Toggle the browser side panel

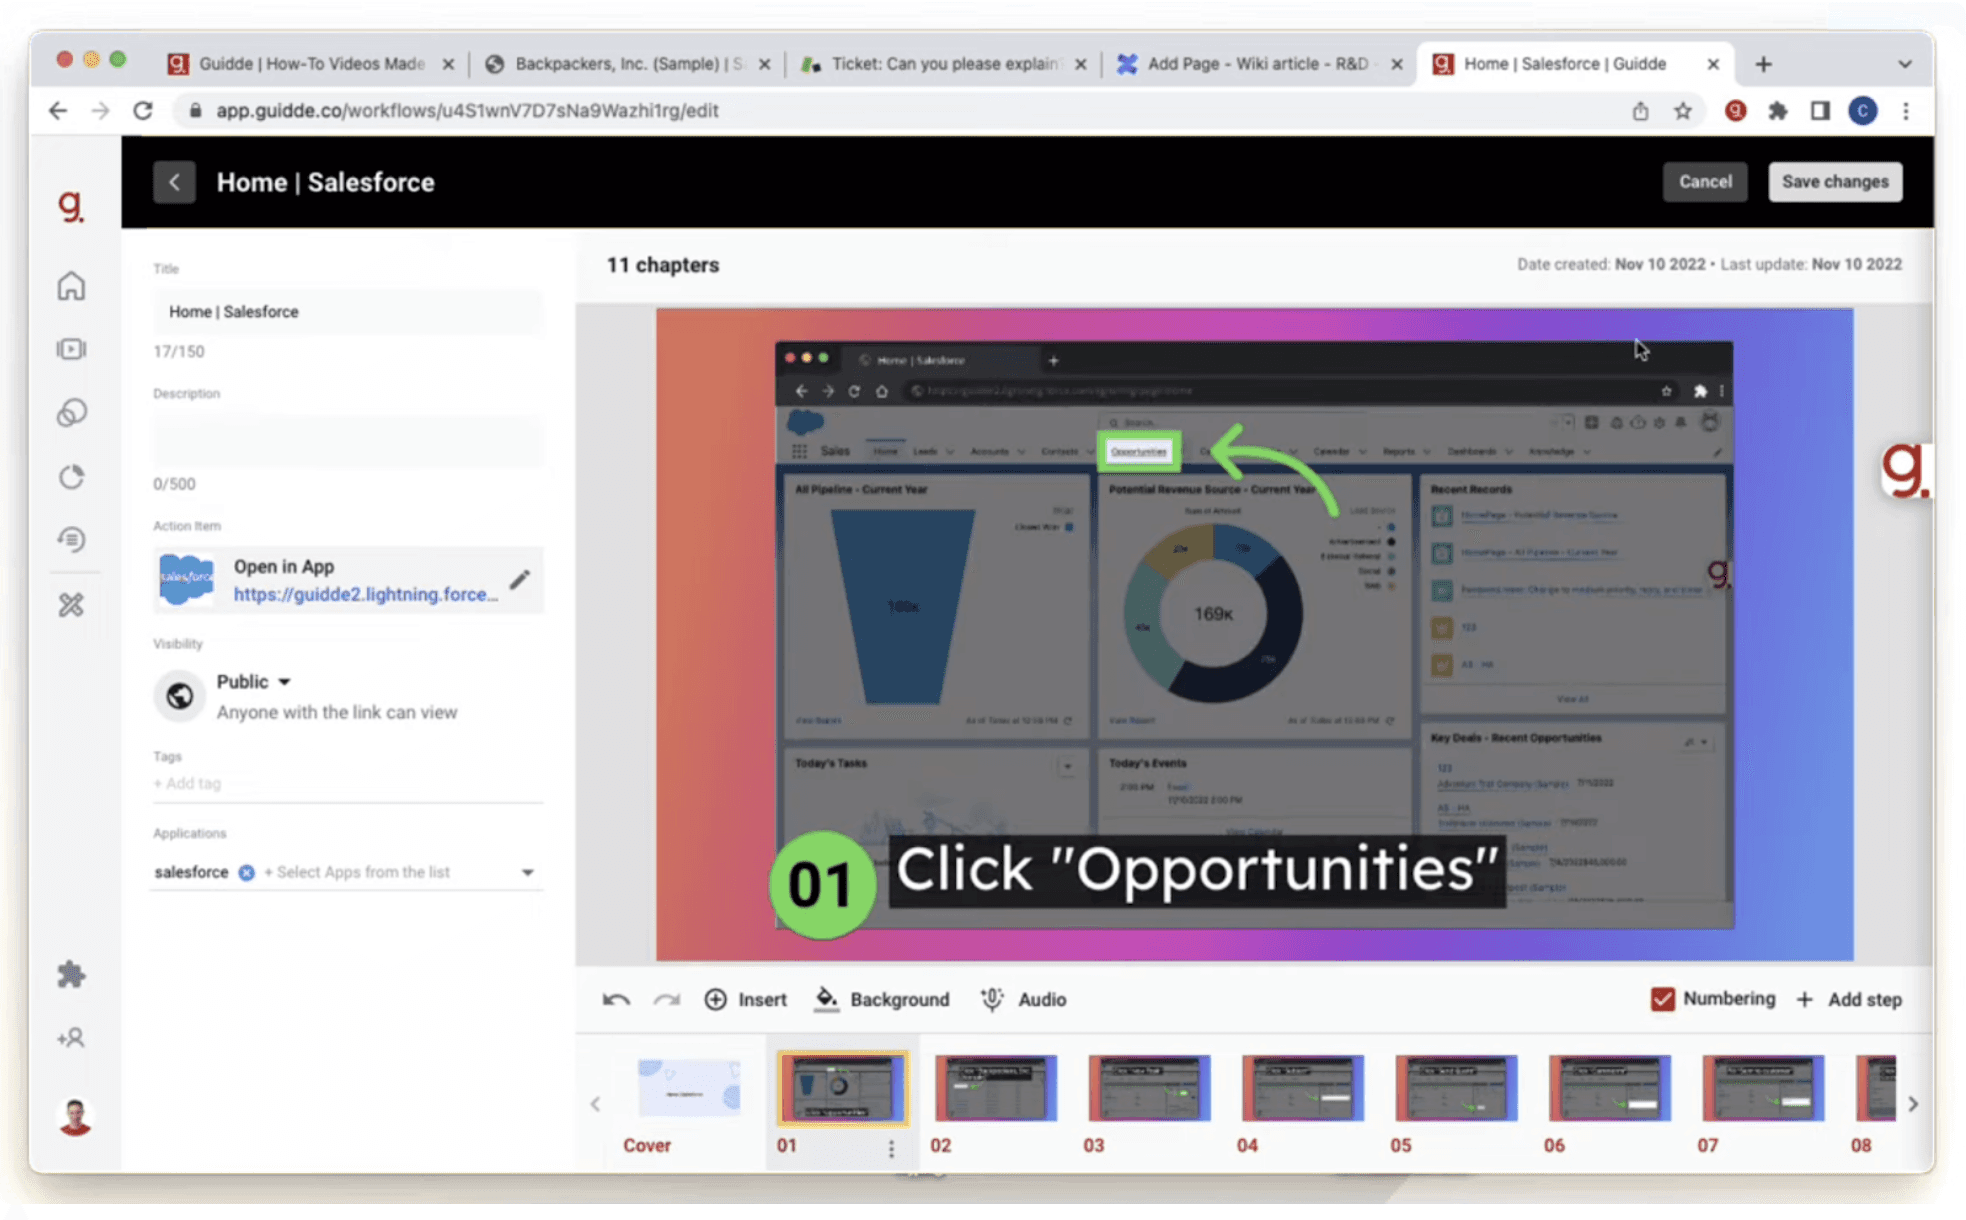[x=1820, y=111]
